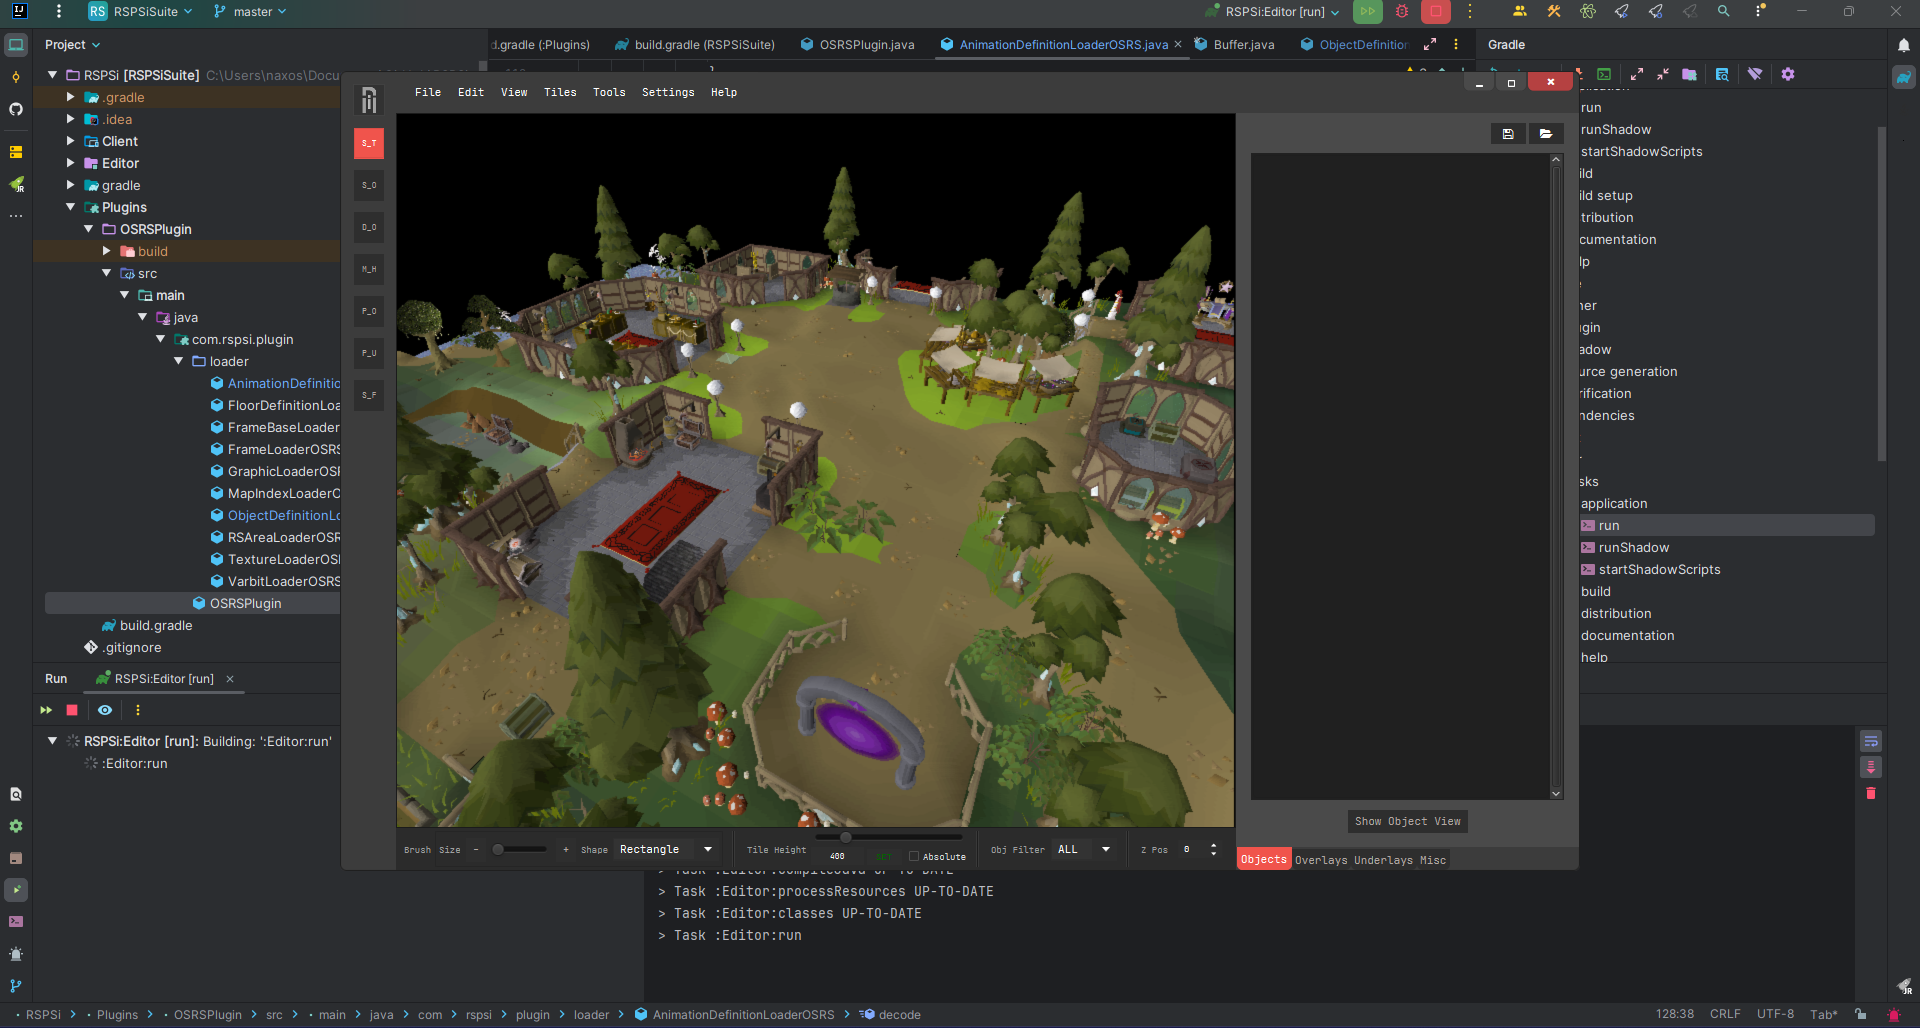Expand the Editor module folder
1920x1028 pixels.
coord(71,163)
